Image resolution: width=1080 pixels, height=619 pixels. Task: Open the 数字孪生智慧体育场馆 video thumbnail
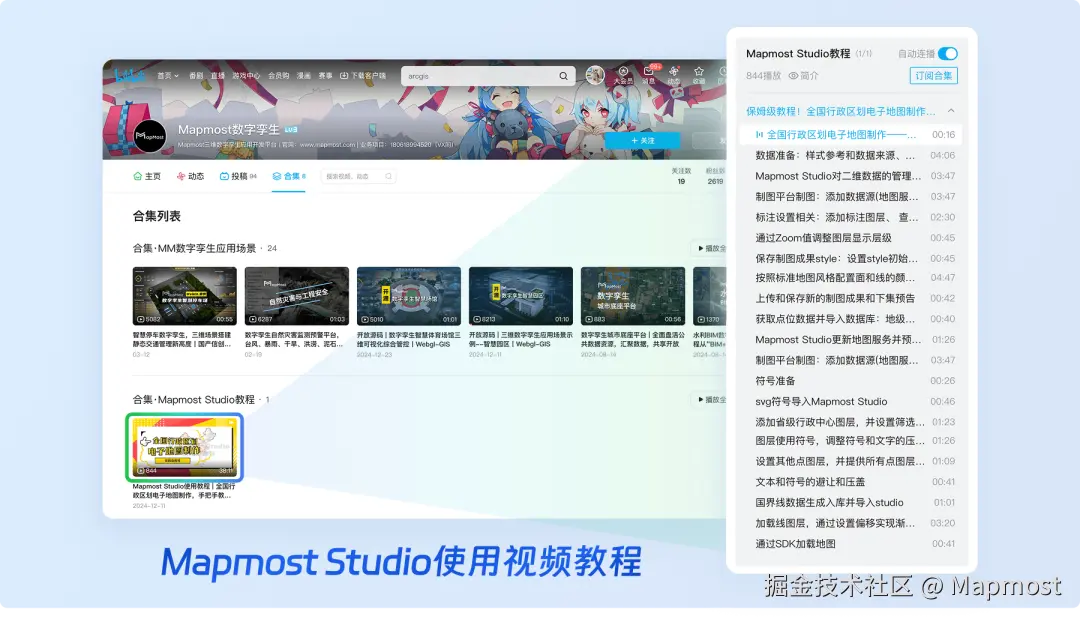coord(408,296)
